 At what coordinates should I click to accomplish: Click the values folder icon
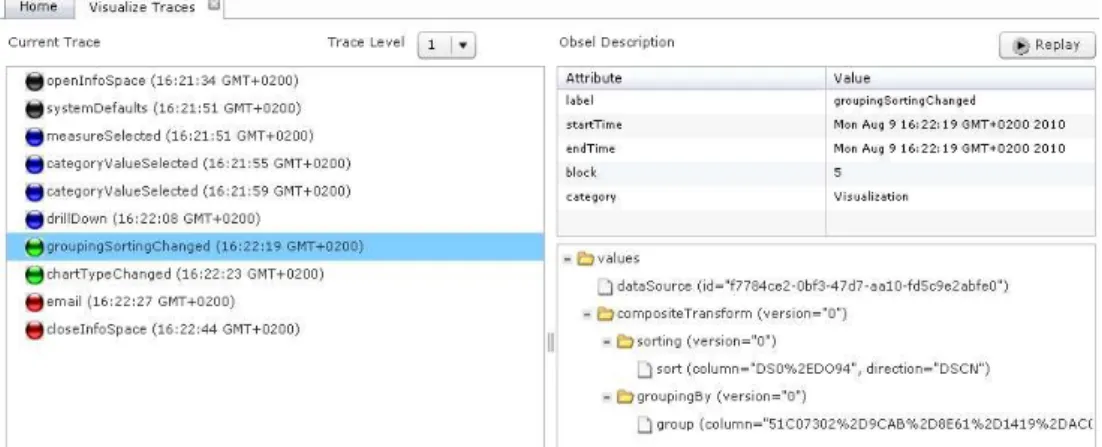point(585,259)
